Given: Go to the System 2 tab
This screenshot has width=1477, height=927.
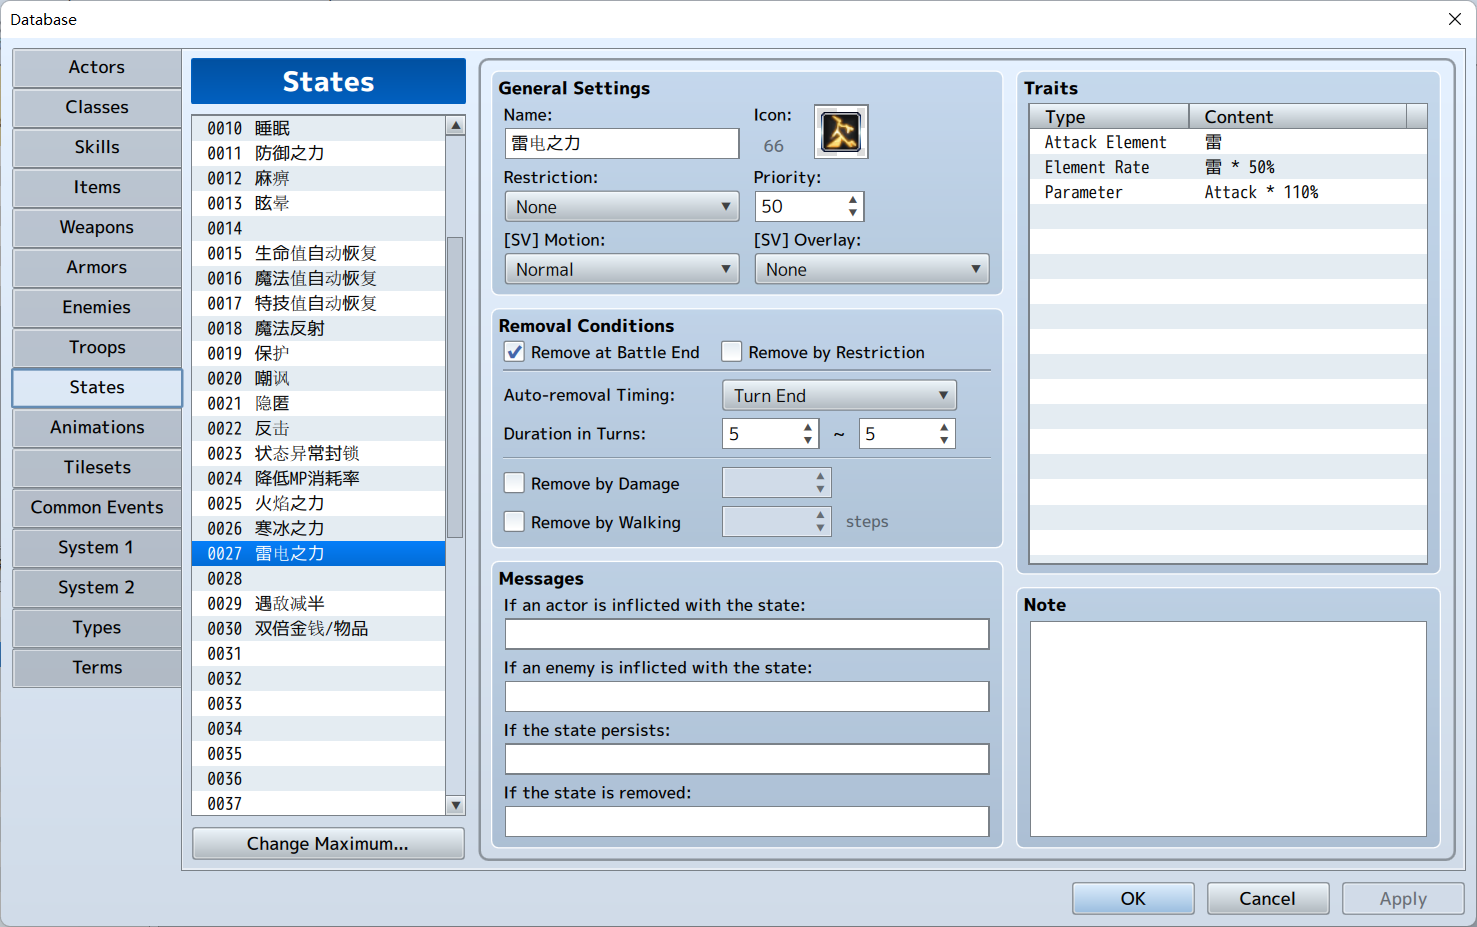Looking at the screenshot, I should pyautogui.click(x=97, y=587).
